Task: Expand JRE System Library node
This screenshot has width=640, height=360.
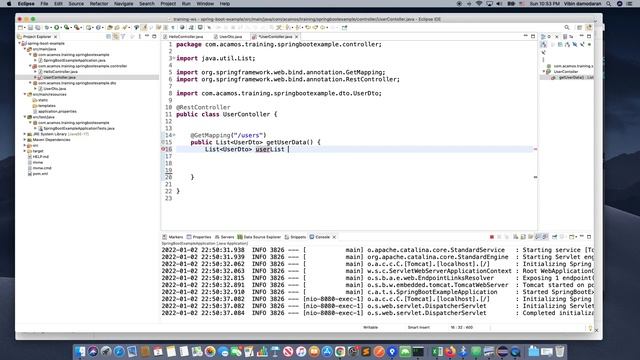Action: coord(25,134)
